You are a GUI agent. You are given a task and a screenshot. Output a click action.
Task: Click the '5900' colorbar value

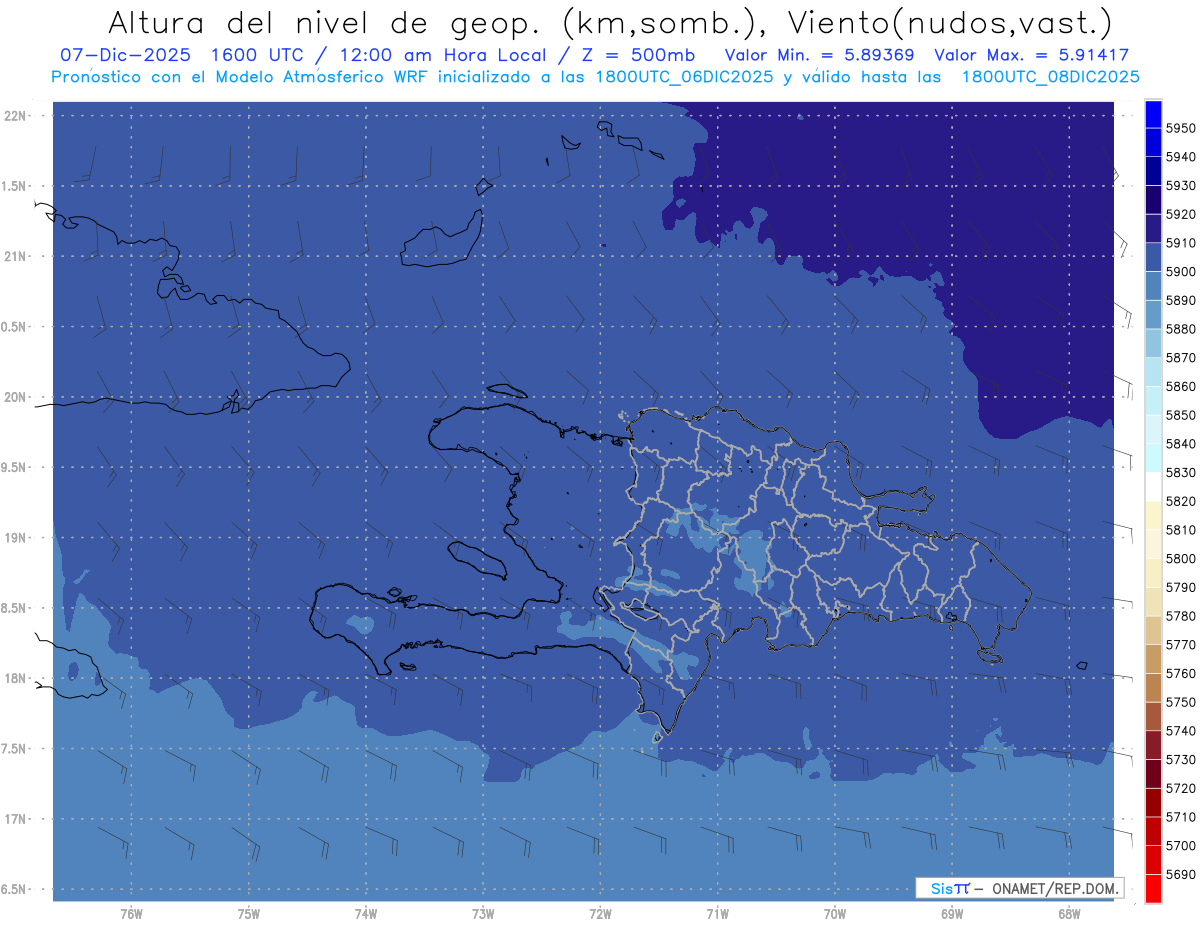click(1179, 272)
